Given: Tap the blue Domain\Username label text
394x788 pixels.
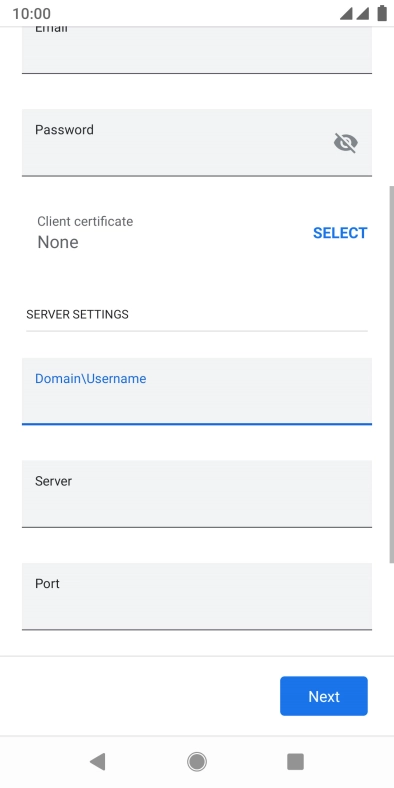Looking at the screenshot, I should tap(90, 378).
